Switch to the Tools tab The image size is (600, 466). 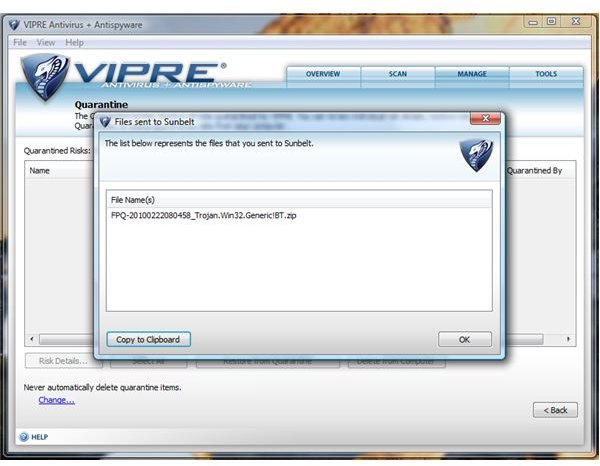coord(546,76)
